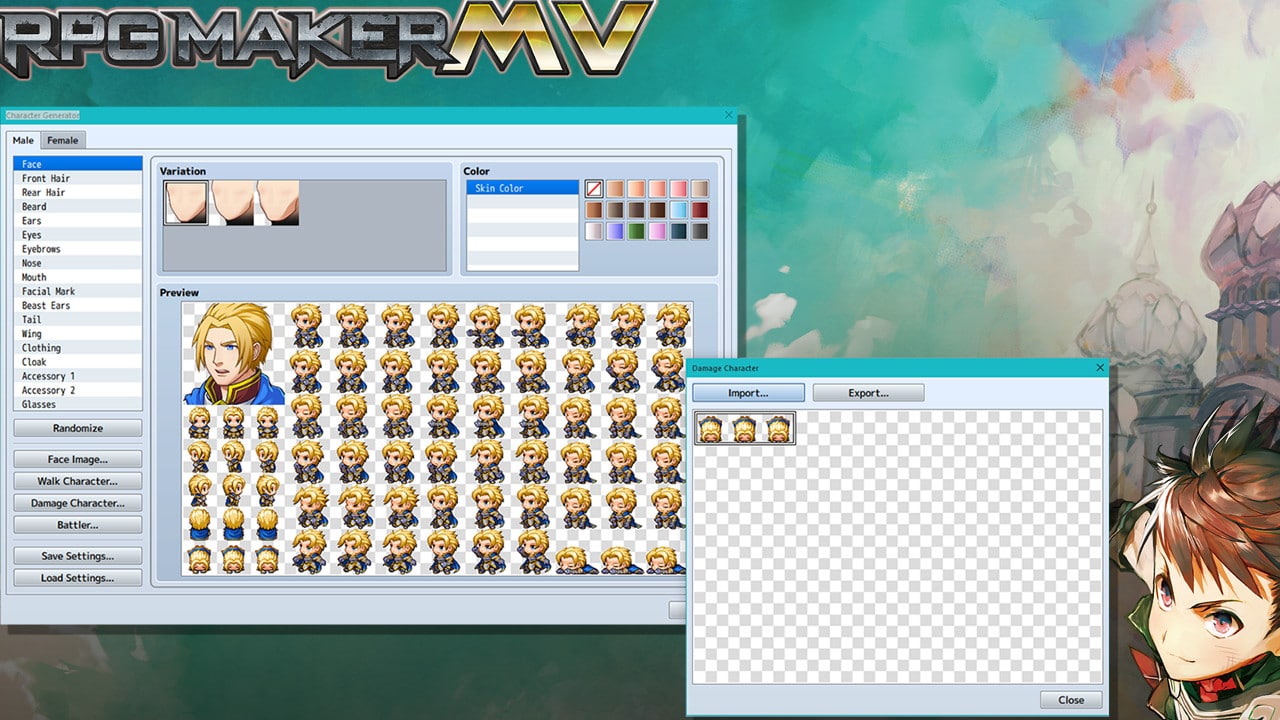Click the Damage Character... button
Image resolution: width=1280 pixels, height=720 pixels.
tap(78, 503)
